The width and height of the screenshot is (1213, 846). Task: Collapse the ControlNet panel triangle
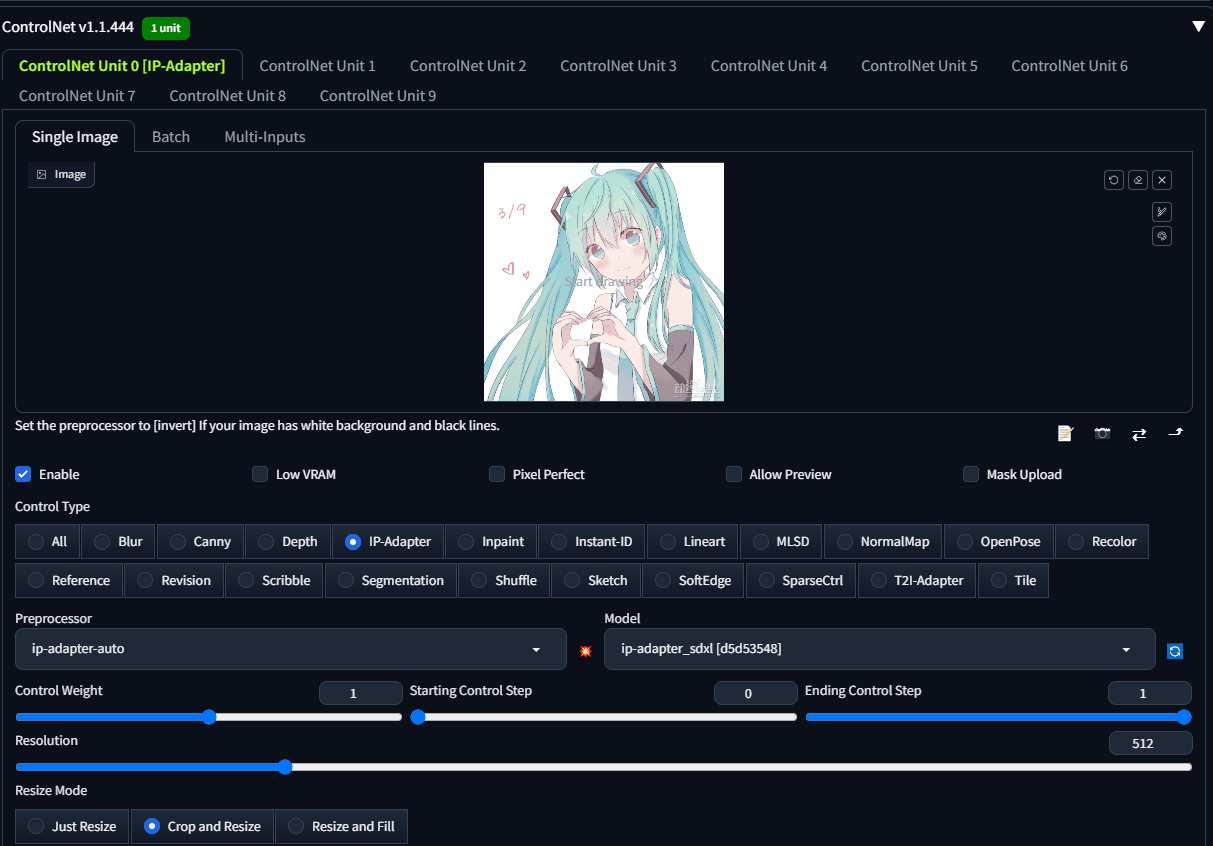click(1198, 27)
